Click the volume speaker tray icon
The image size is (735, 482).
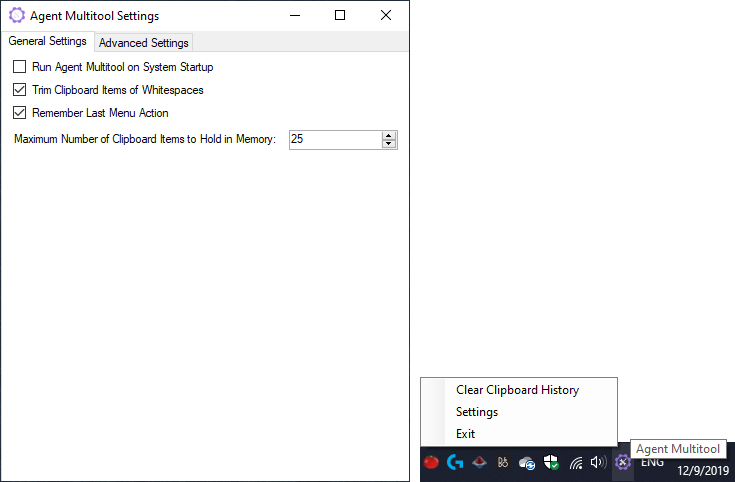click(x=599, y=463)
